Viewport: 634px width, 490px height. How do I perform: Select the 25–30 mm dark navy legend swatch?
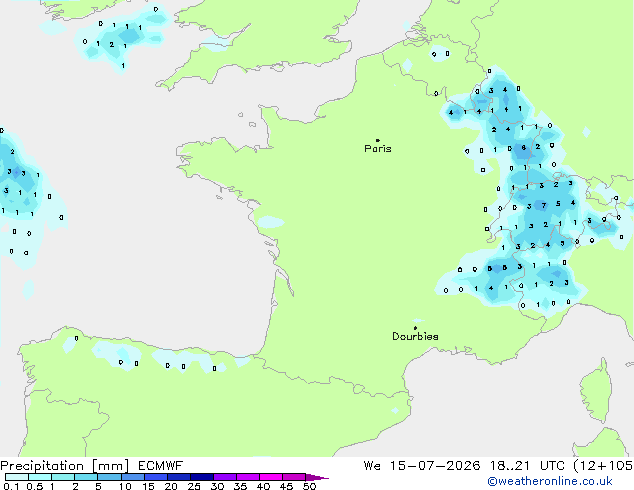pos(202,477)
